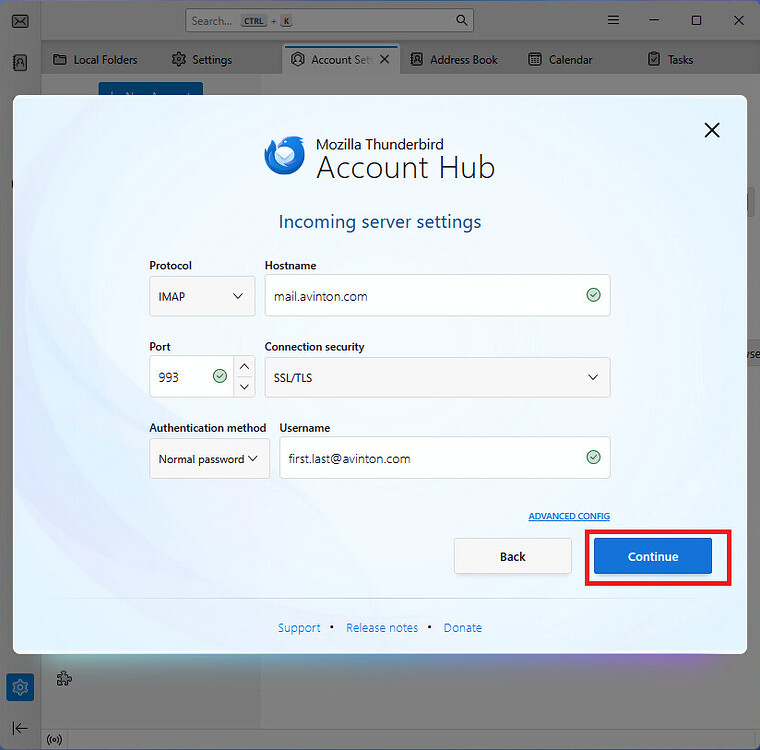
Task: Click the Back button
Action: coord(512,556)
